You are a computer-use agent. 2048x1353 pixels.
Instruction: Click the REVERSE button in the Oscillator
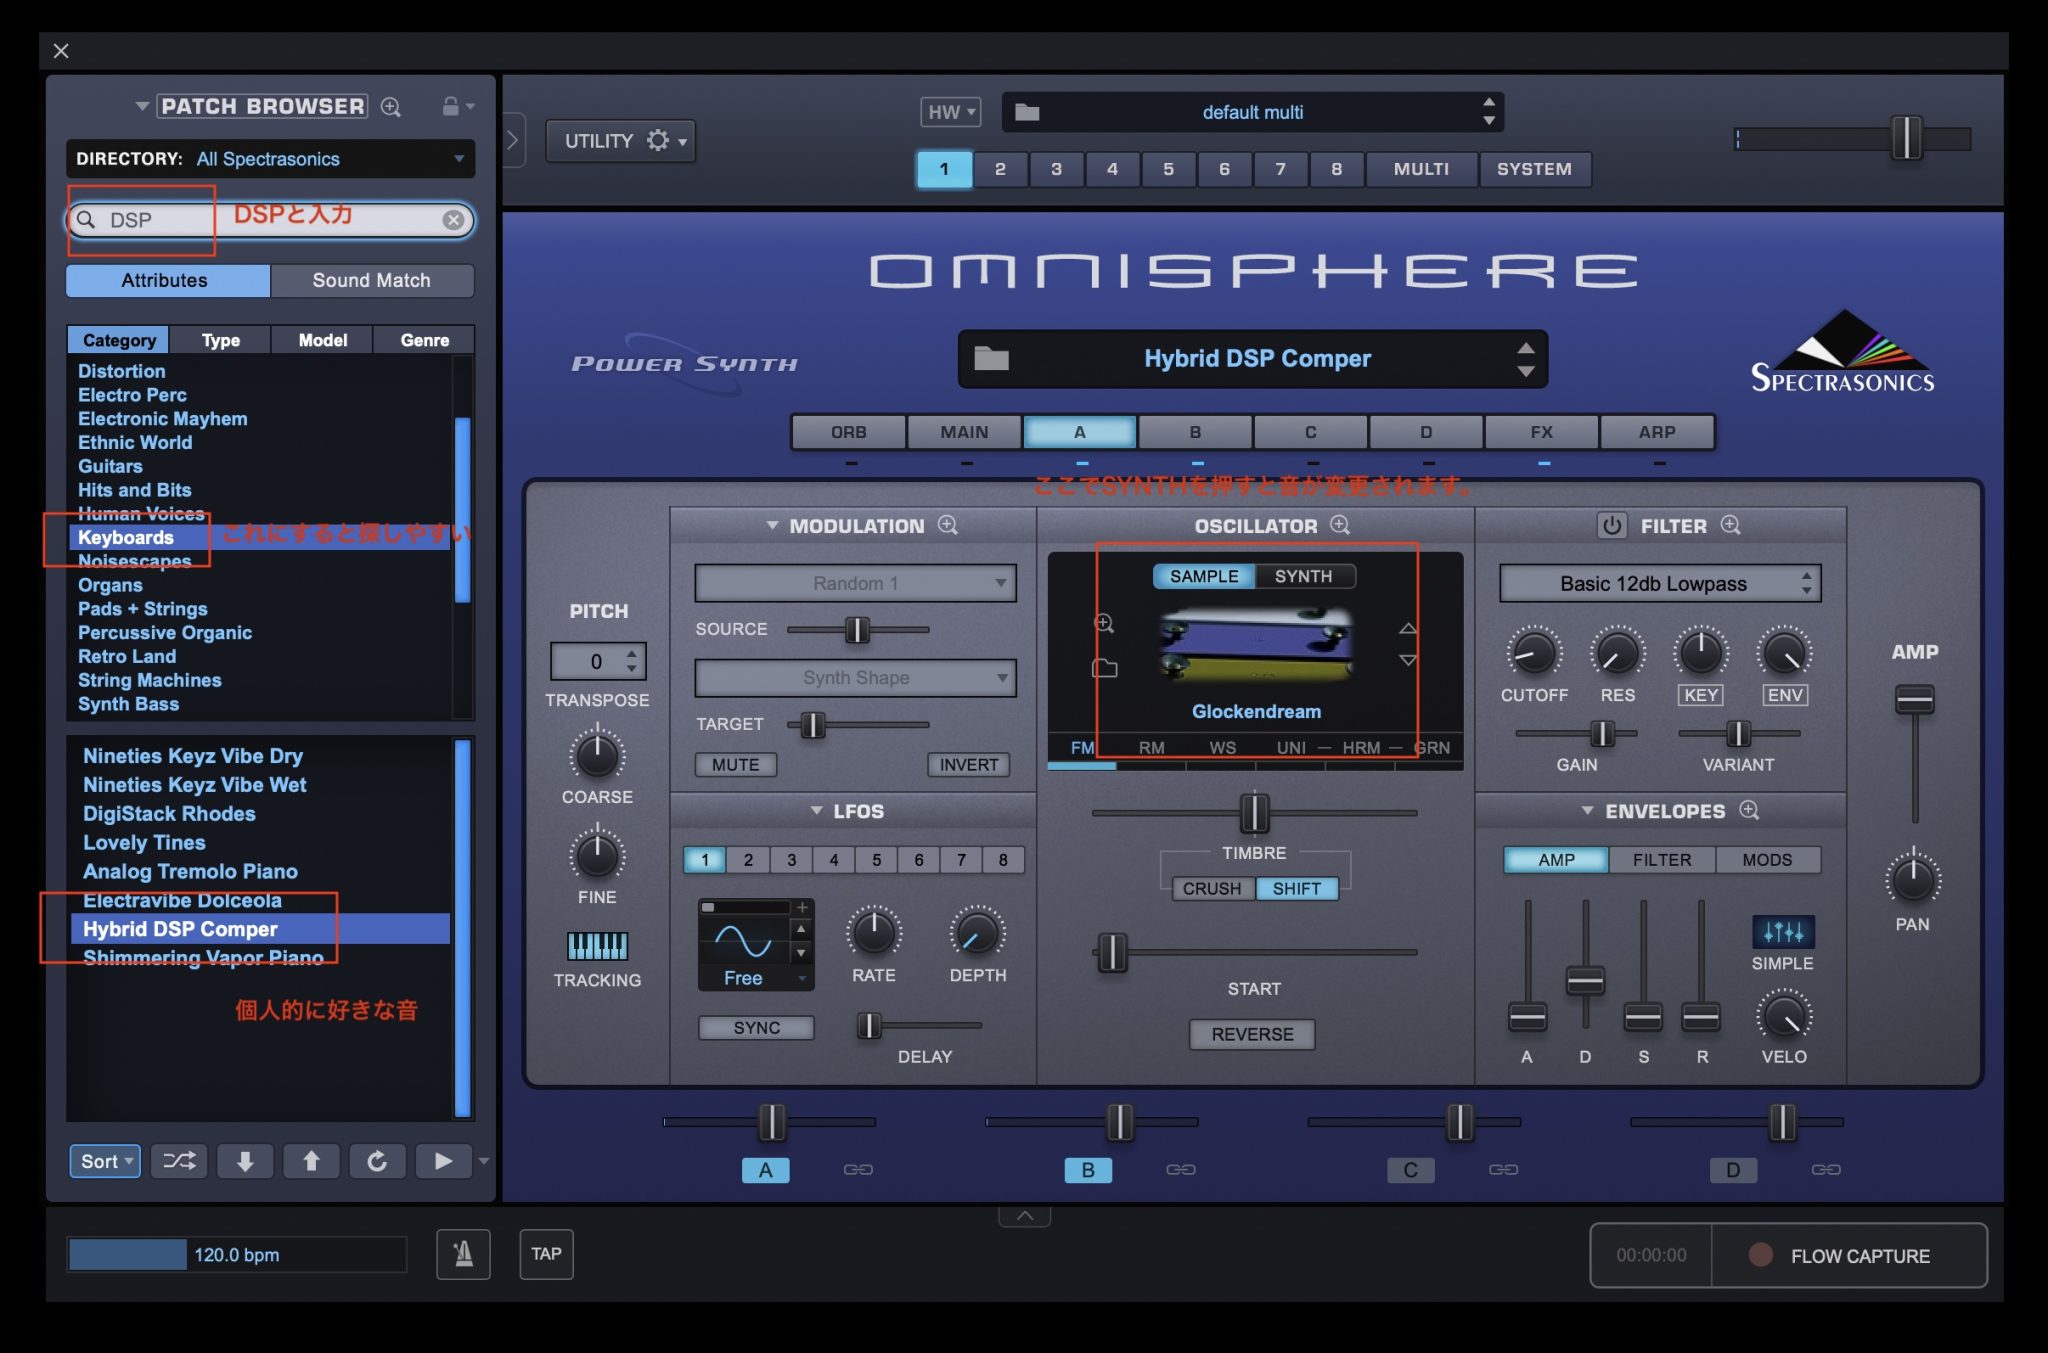pyautogui.click(x=1252, y=1034)
